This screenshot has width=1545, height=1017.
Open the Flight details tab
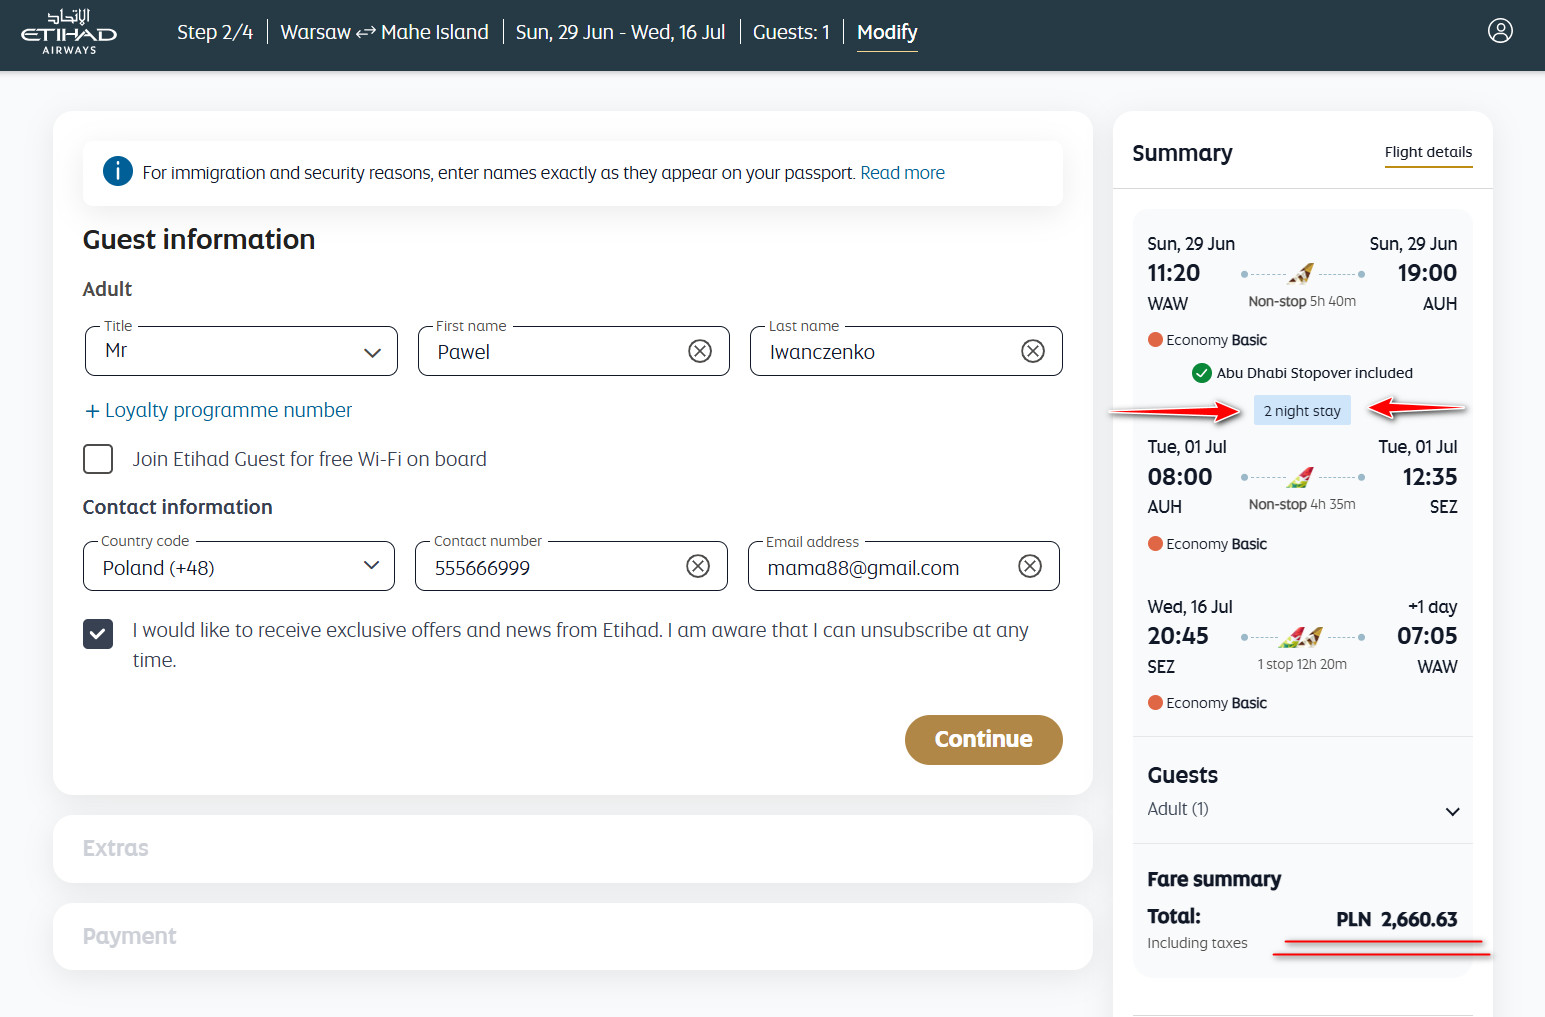1428,152
